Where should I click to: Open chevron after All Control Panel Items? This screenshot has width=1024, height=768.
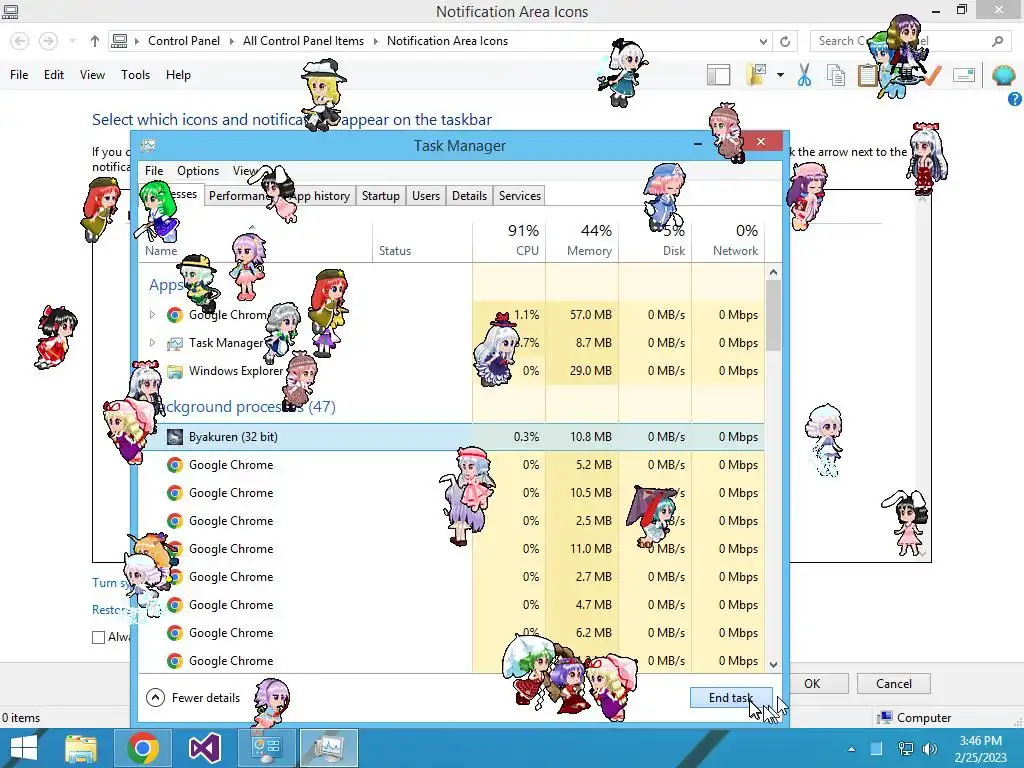[x=376, y=41]
